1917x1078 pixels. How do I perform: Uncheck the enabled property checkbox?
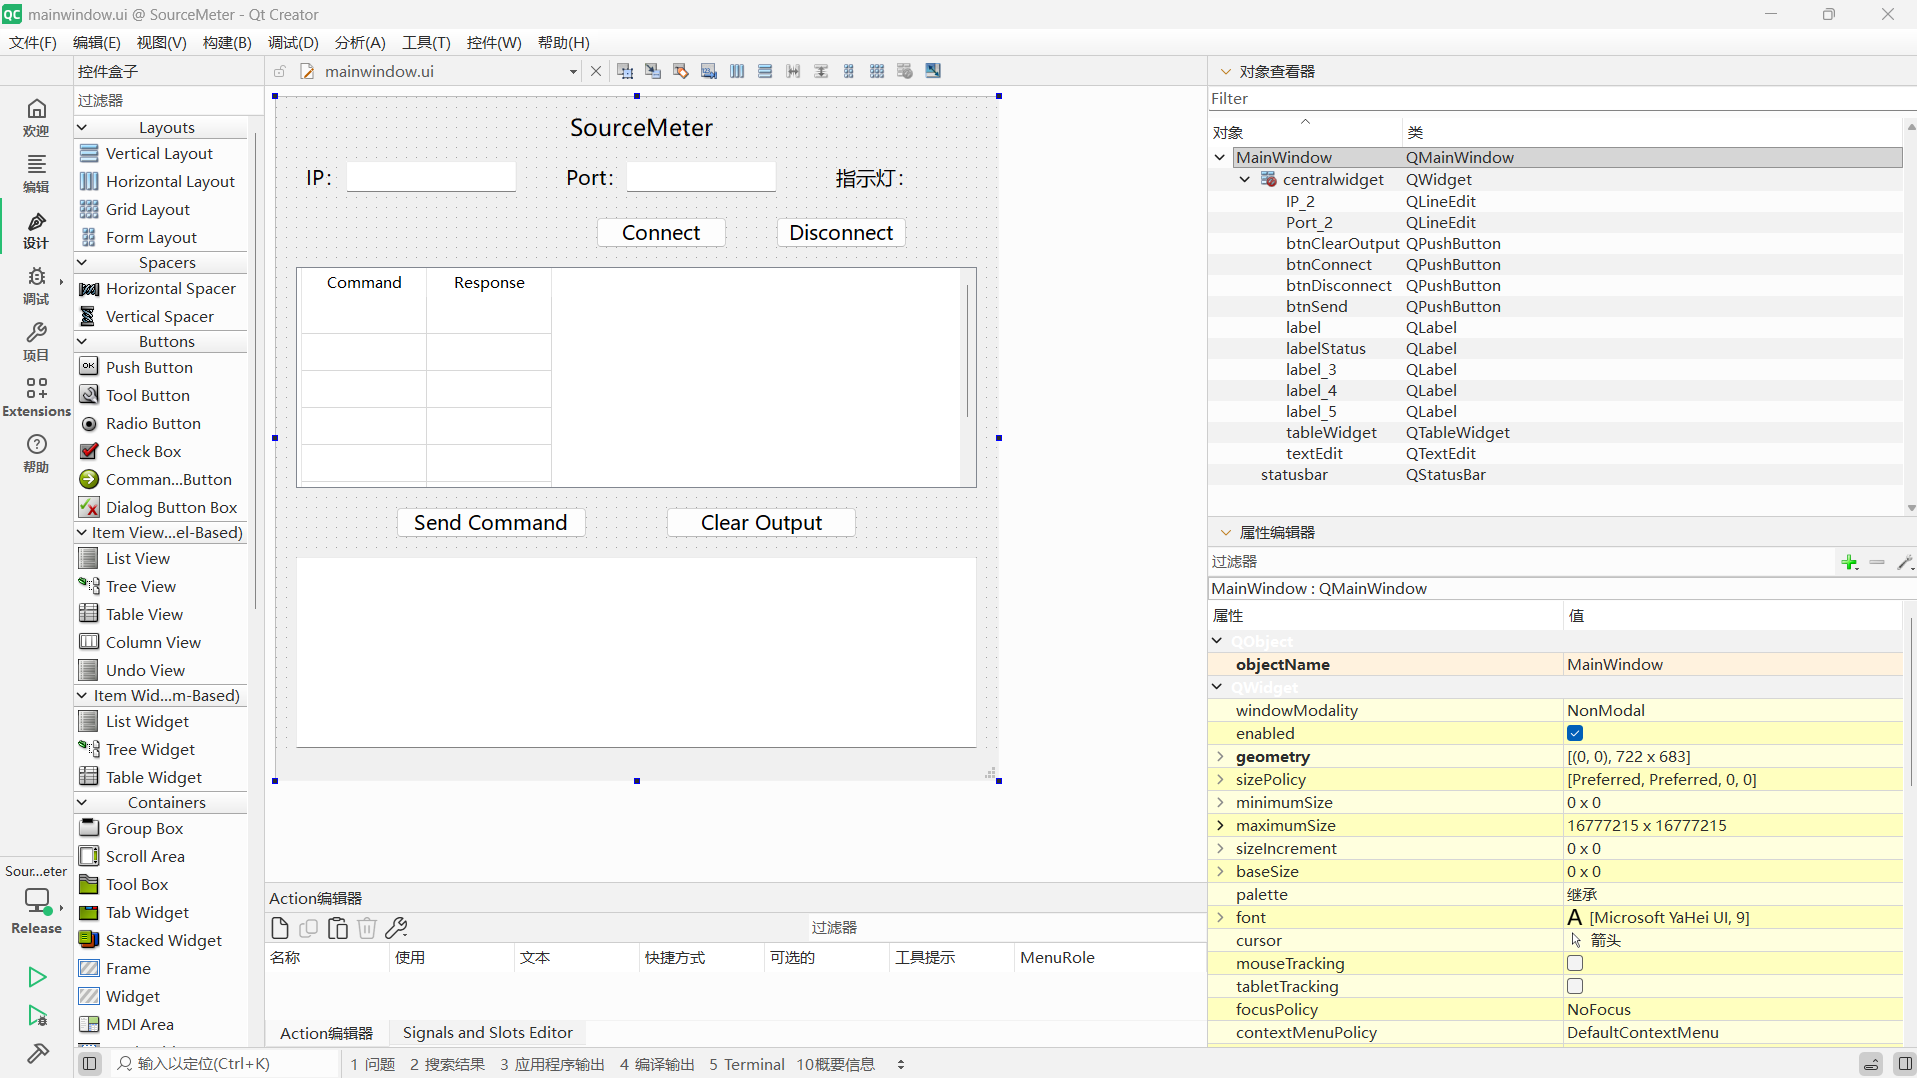pos(1576,733)
